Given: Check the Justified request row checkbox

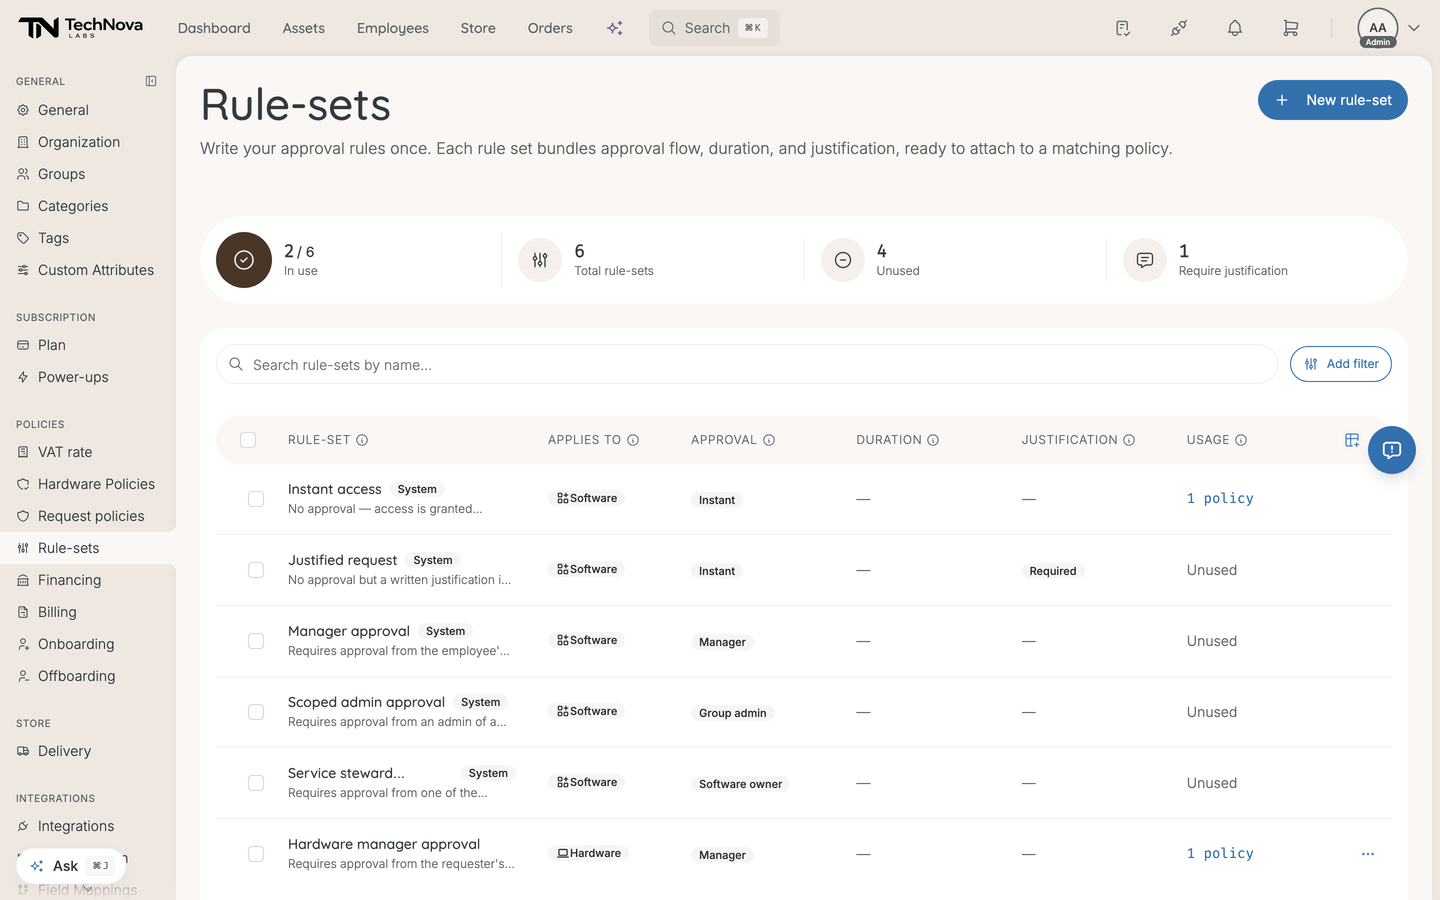Looking at the screenshot, I should coord(256,570).
